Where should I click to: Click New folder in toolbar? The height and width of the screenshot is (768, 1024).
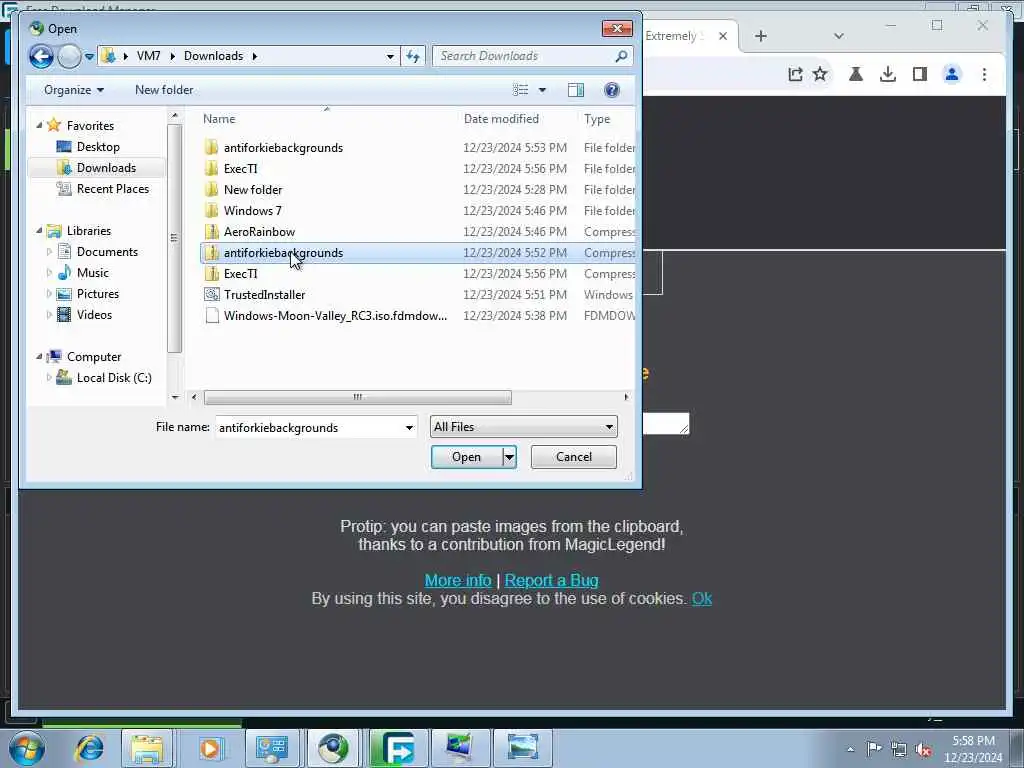tap(164, 90)
